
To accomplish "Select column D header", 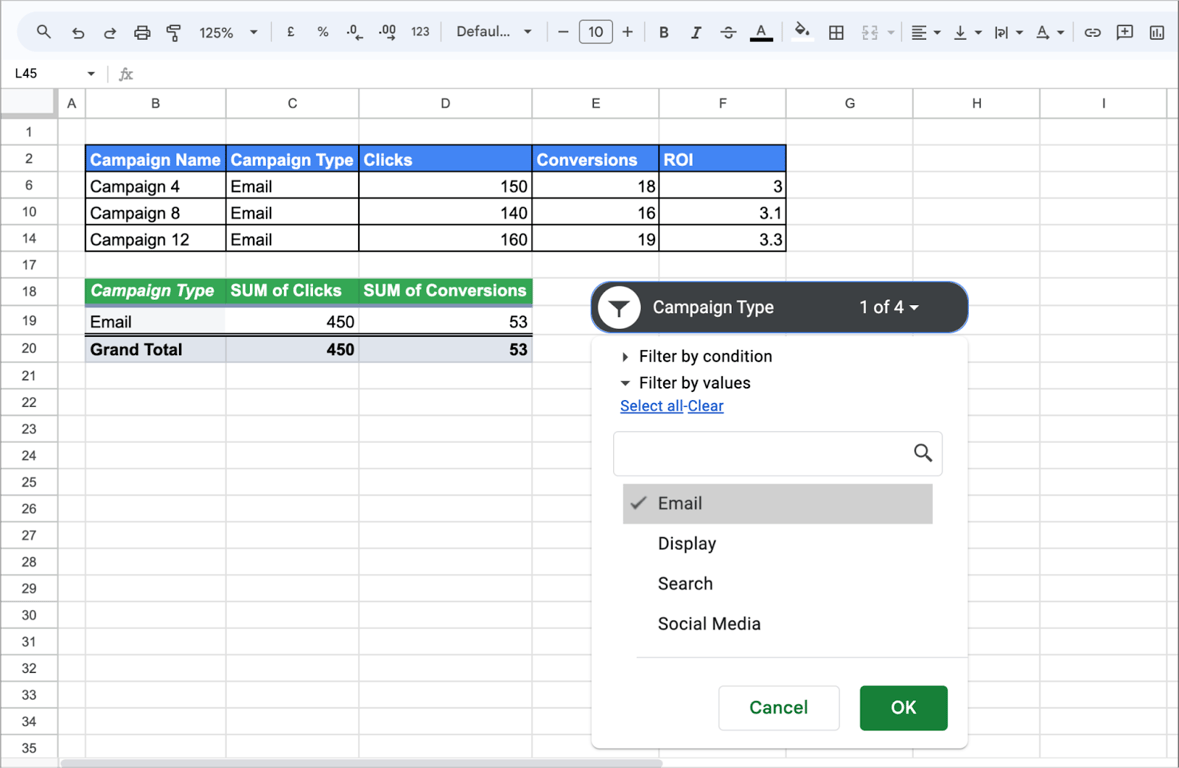I will [x=445, y=103].
